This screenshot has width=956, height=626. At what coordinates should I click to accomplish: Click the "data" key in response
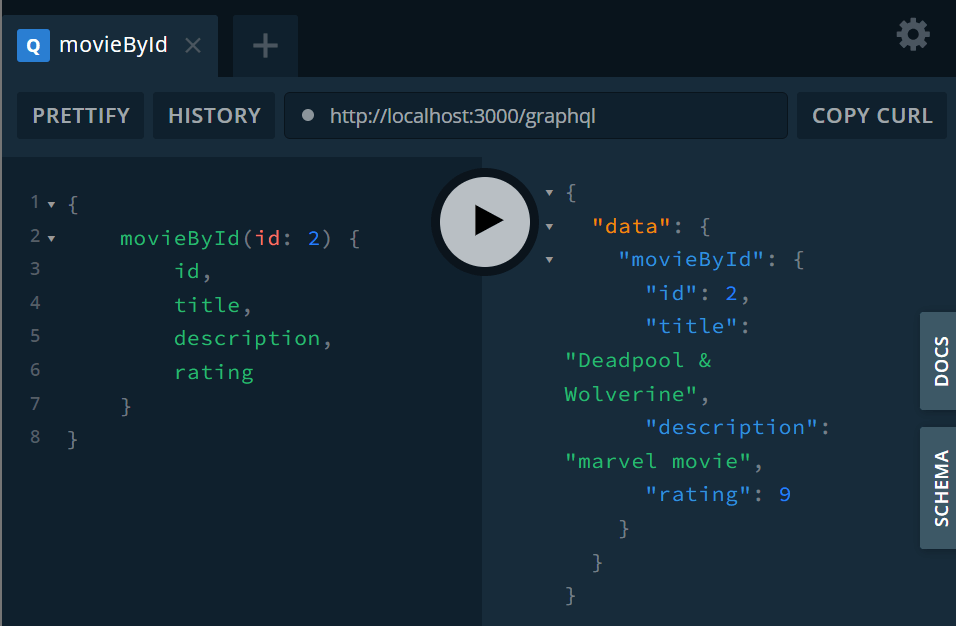point(631,227)
